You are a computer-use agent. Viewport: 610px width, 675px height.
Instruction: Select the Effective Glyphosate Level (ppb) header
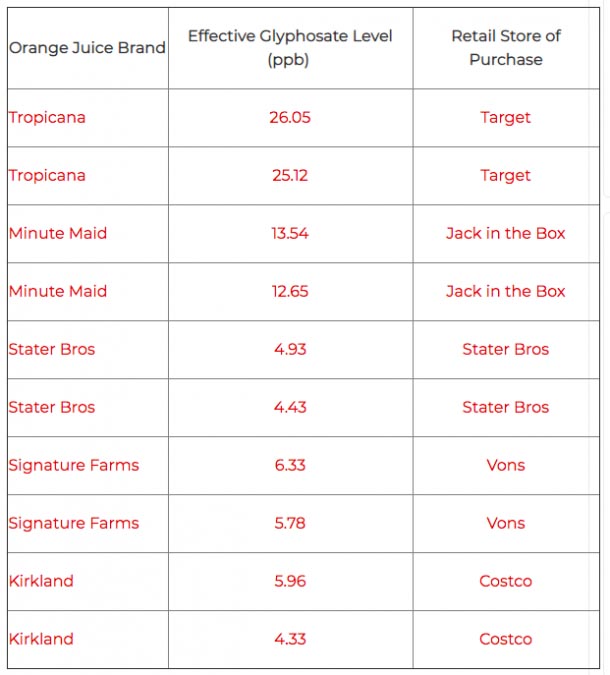point(290,48)
